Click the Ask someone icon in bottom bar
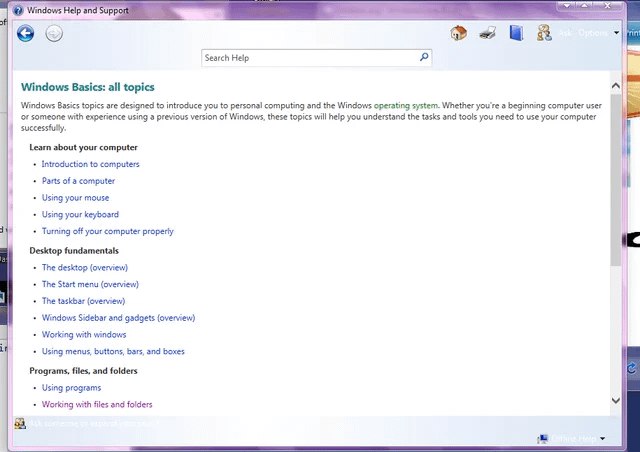640x452 pixels. (20, 423)
